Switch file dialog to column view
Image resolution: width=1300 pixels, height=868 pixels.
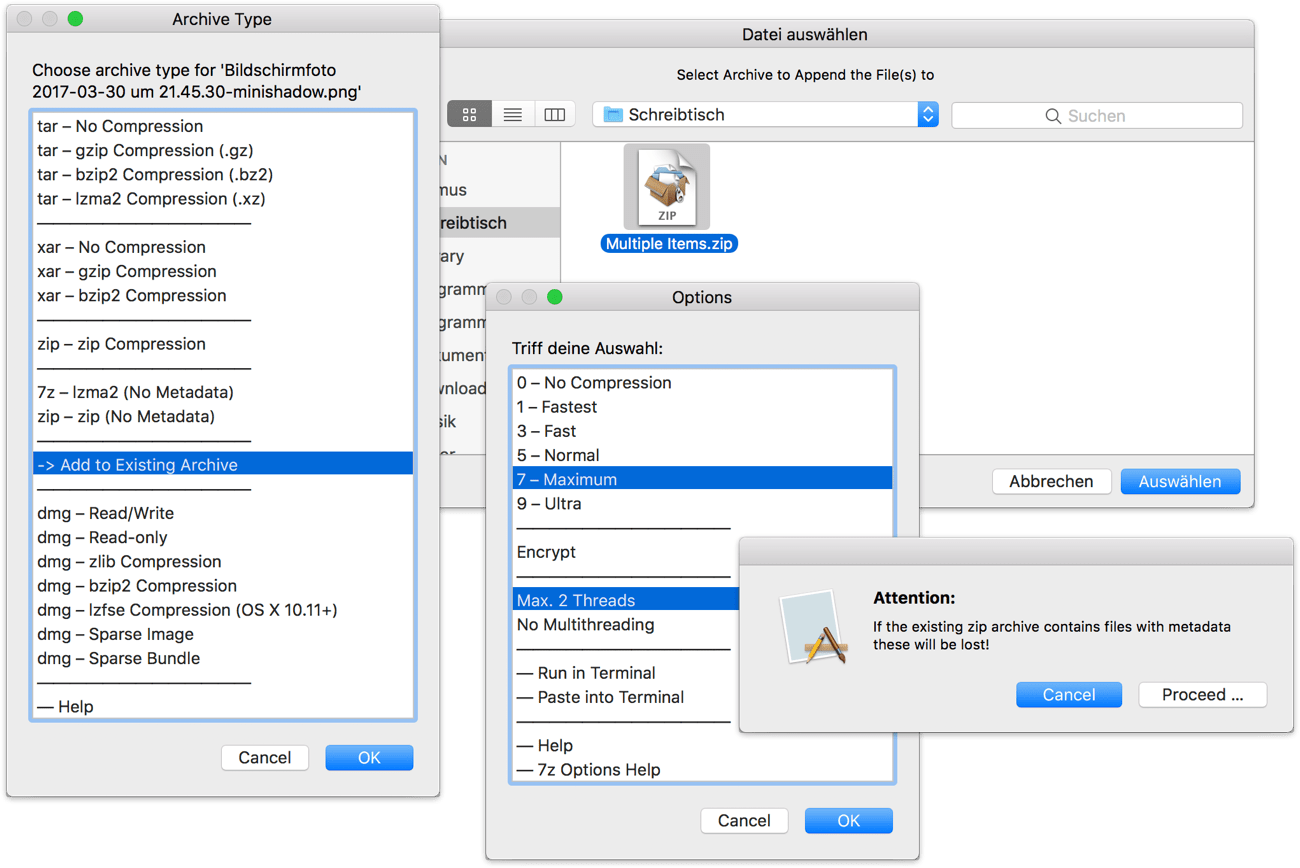pos(555,115)
